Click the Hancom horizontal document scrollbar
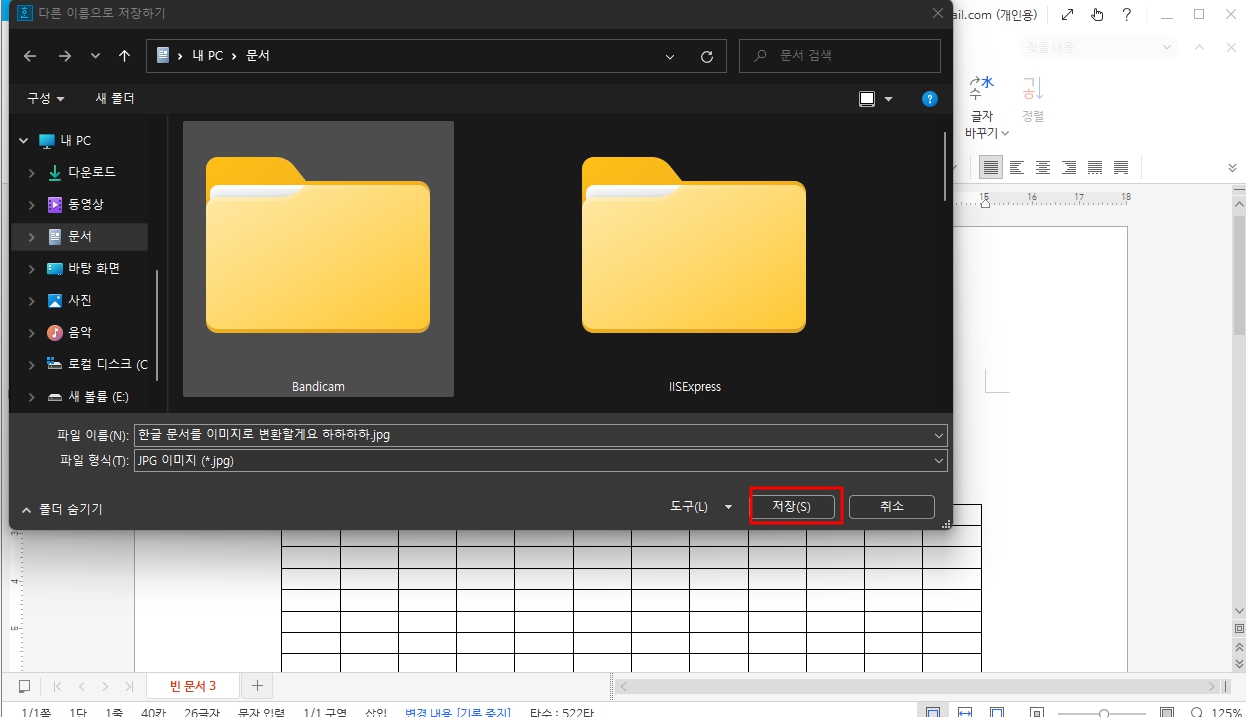Viewport: 1246px width, 717px height. coord(918,687)
